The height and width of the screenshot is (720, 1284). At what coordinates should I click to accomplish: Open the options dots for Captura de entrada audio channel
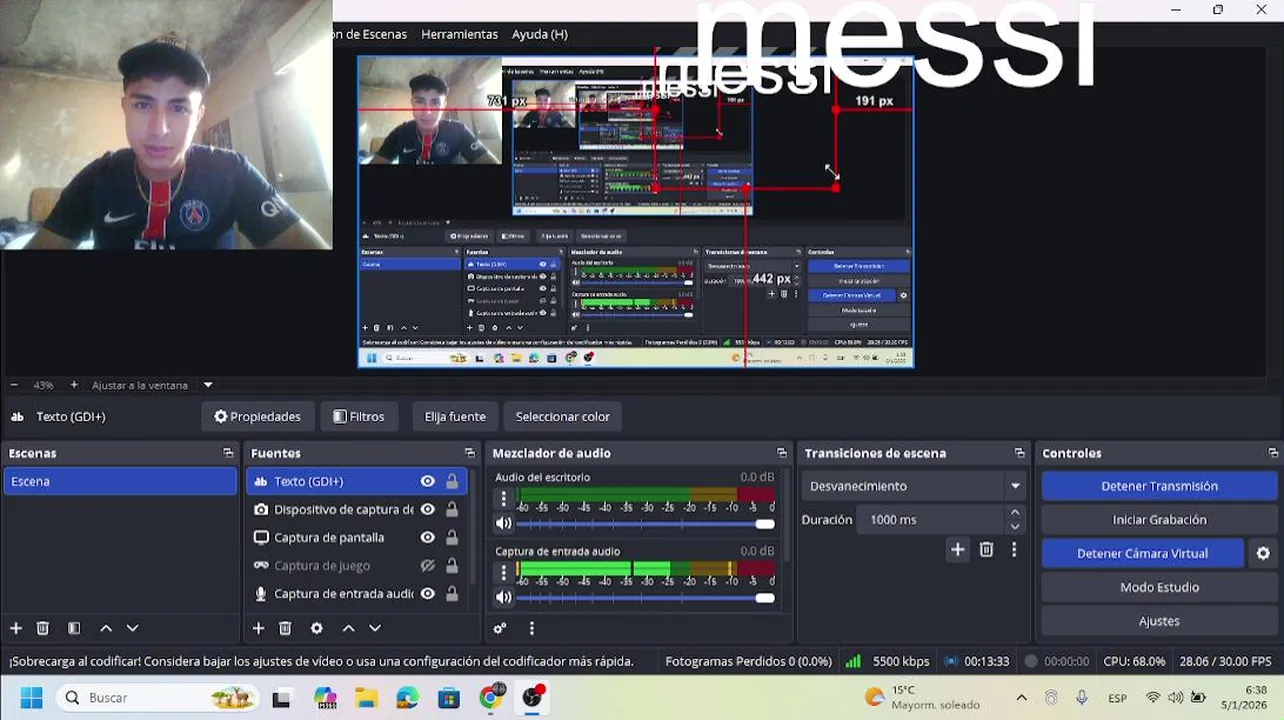click(504, 572)
